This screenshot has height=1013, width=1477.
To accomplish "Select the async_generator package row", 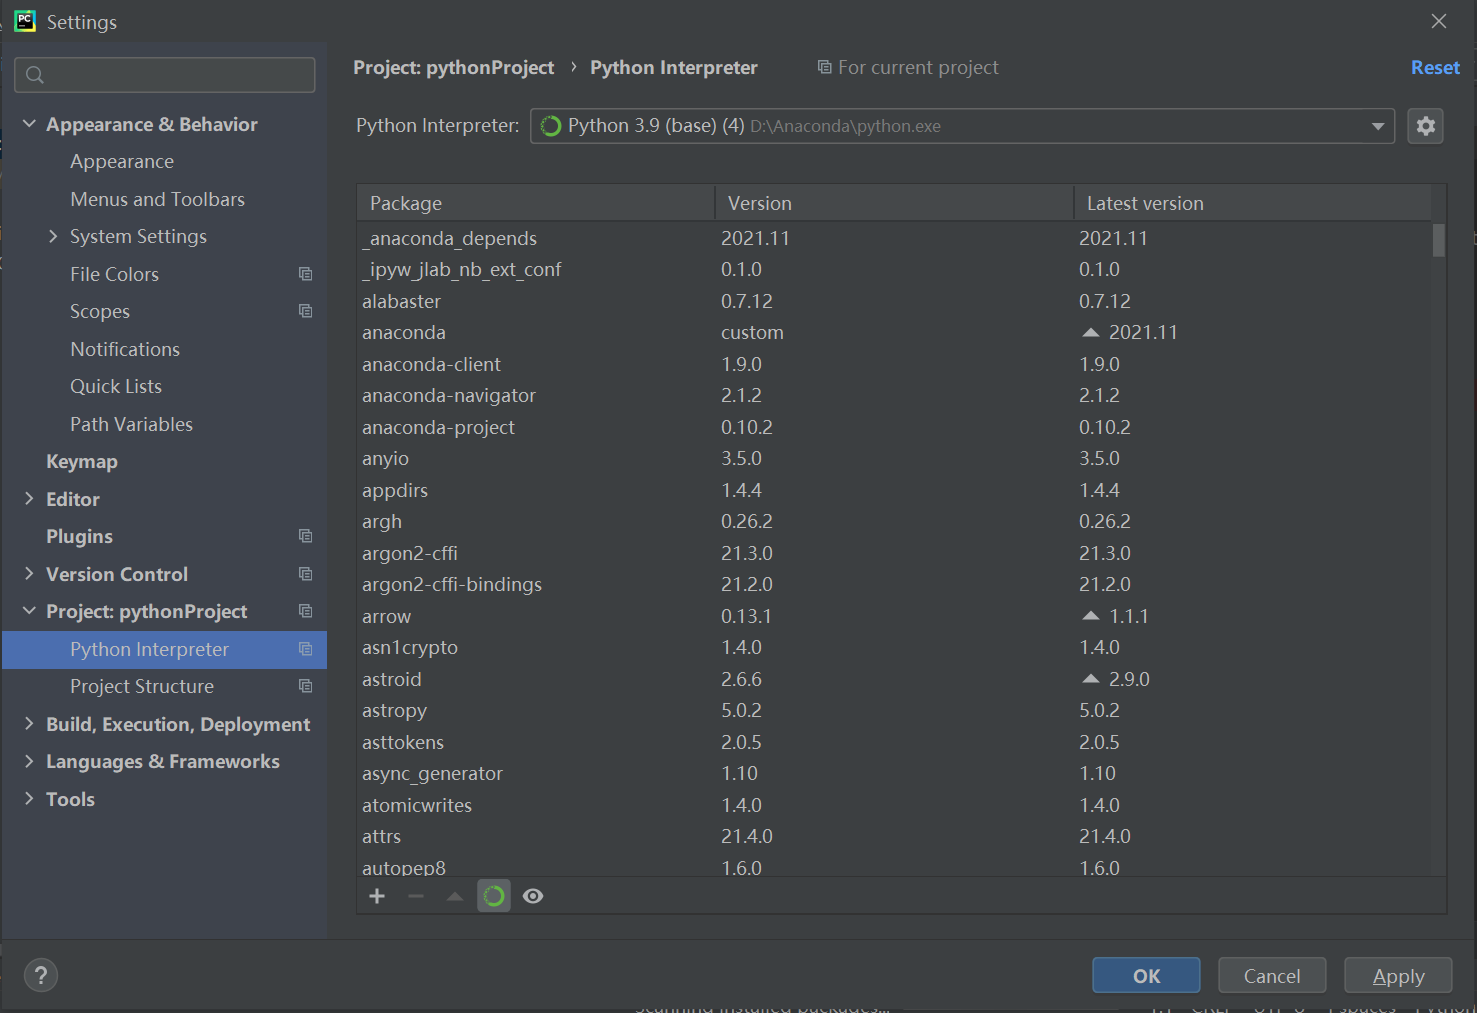I will (894, 773).
